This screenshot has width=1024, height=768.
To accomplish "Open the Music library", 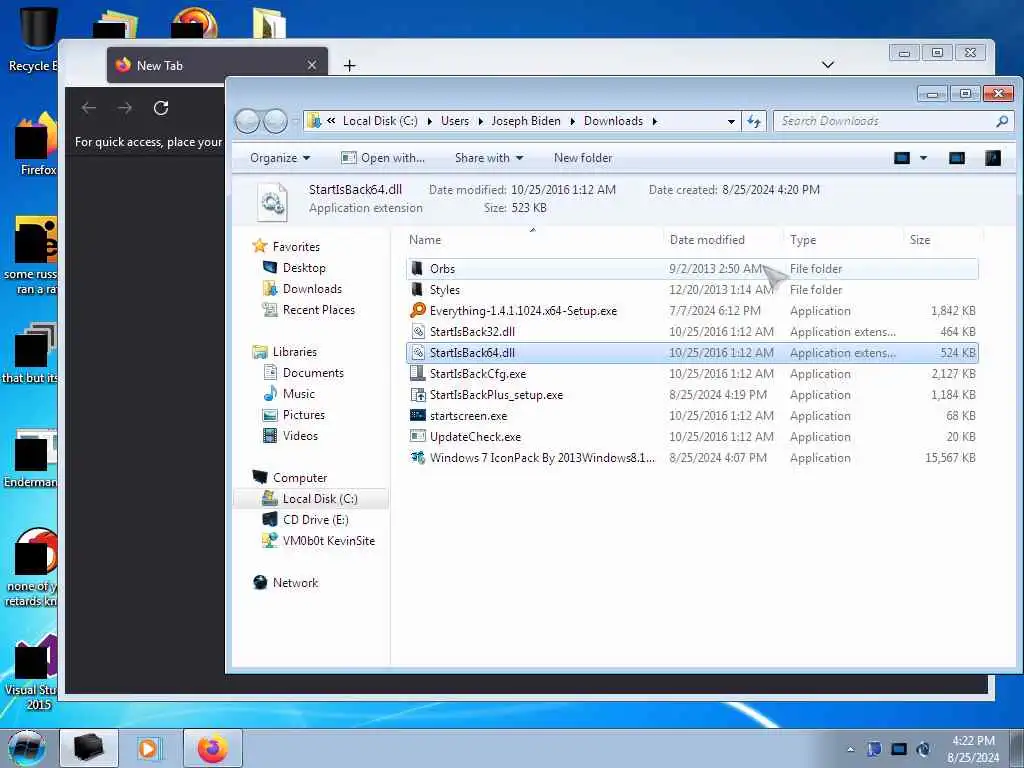I will (x=298, y=394).
